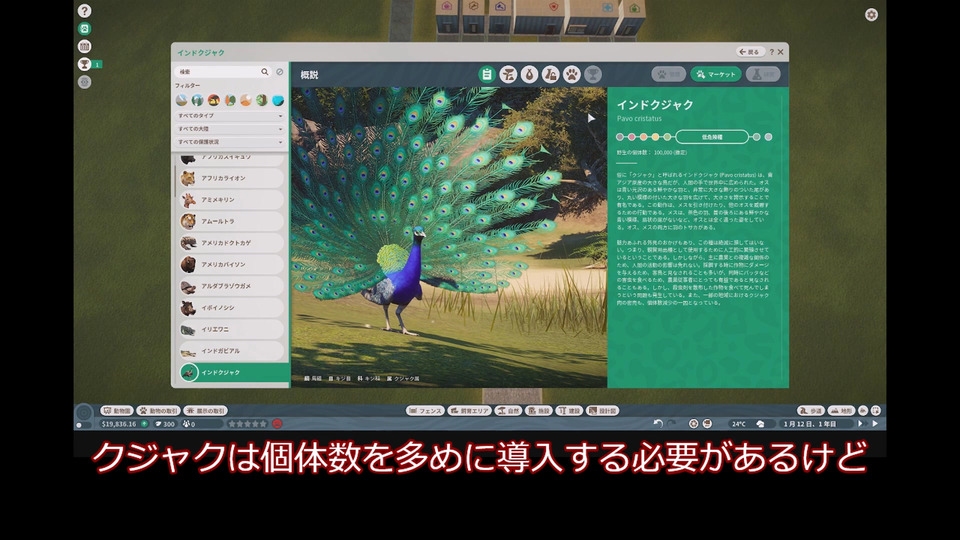Select インドガビアル in the animal list
The height and width of the screenshot is (540, 960).
click(x=232, y=351)
